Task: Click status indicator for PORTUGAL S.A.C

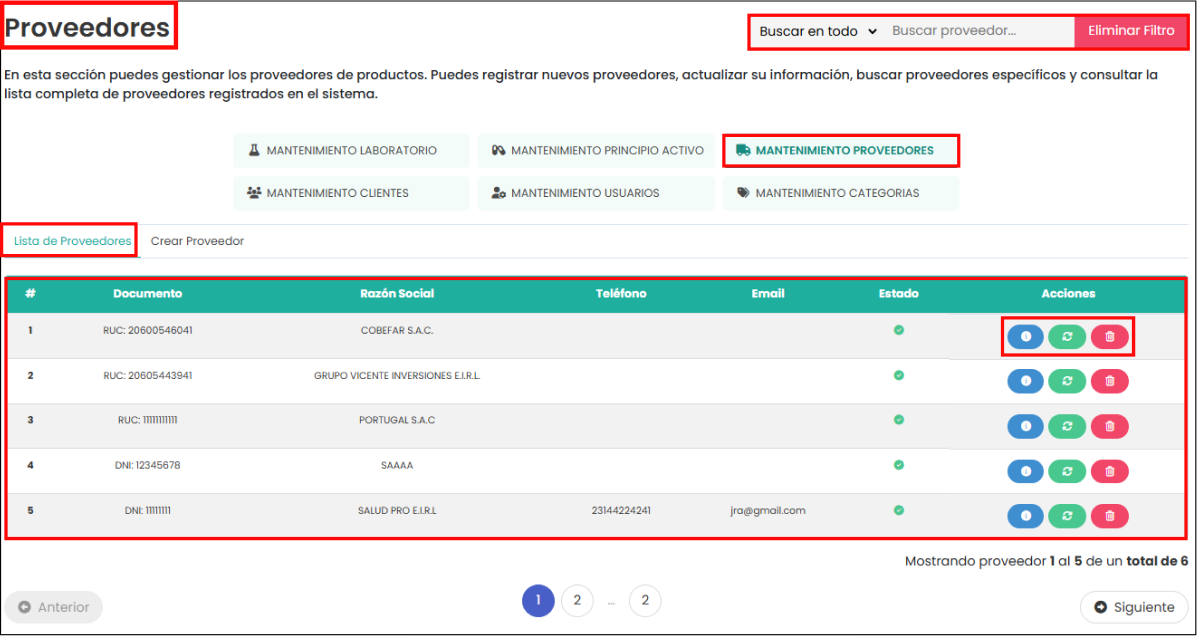Action: pyautogui.click(x=898, y=420)
